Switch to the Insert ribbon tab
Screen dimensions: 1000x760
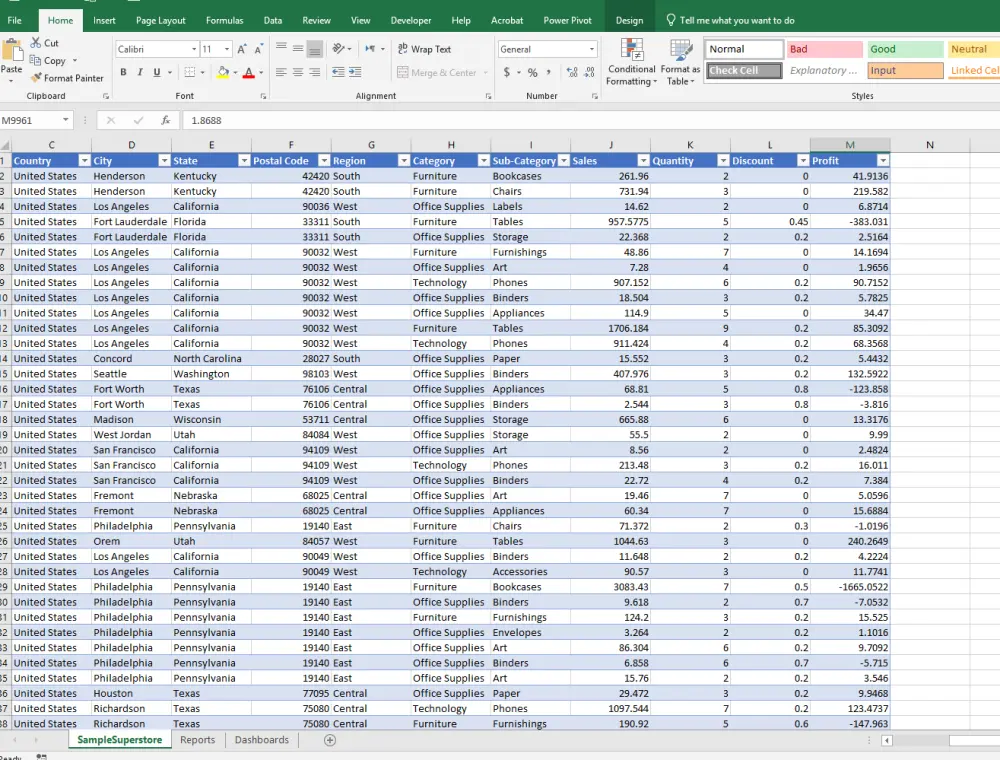[104, 20]
